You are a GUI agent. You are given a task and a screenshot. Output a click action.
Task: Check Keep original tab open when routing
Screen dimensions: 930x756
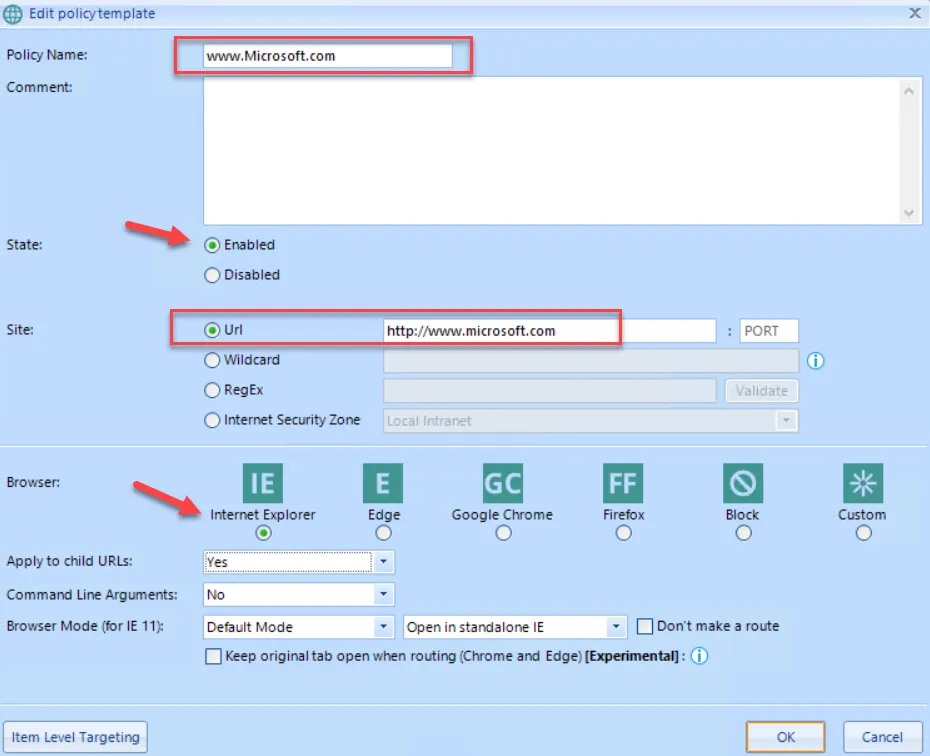click(x=213, y=656)
